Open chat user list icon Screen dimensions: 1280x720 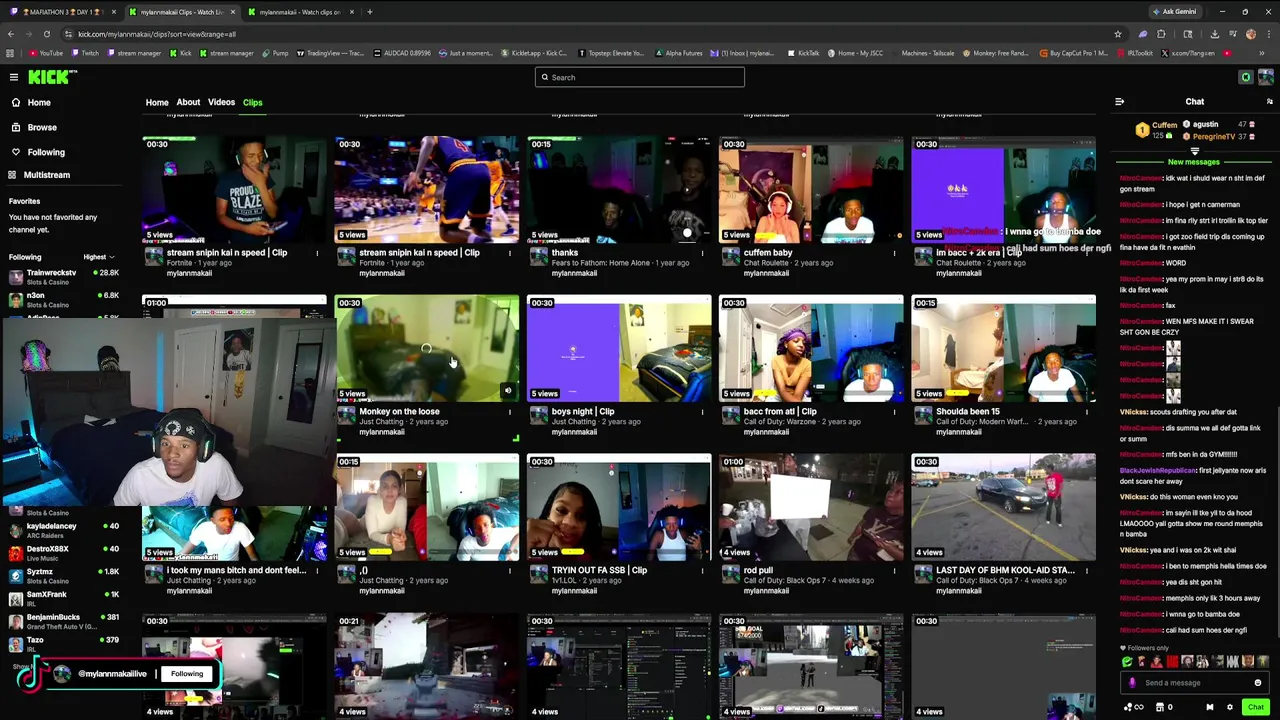tap(1269, 101)
